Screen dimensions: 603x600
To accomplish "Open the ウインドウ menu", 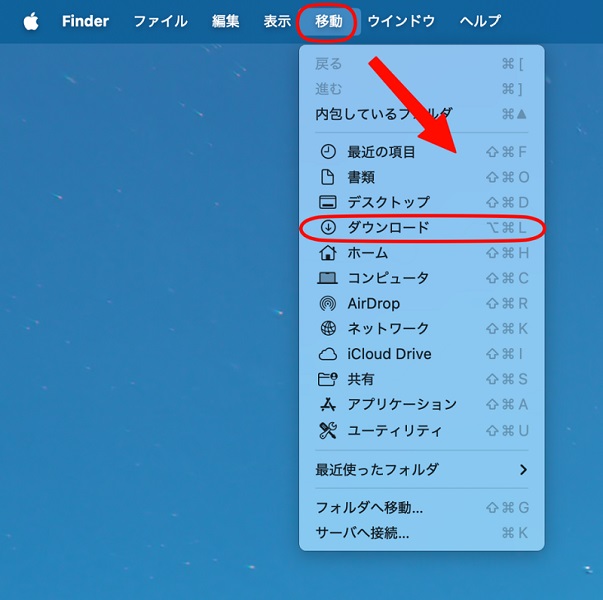I will [401, 21].
